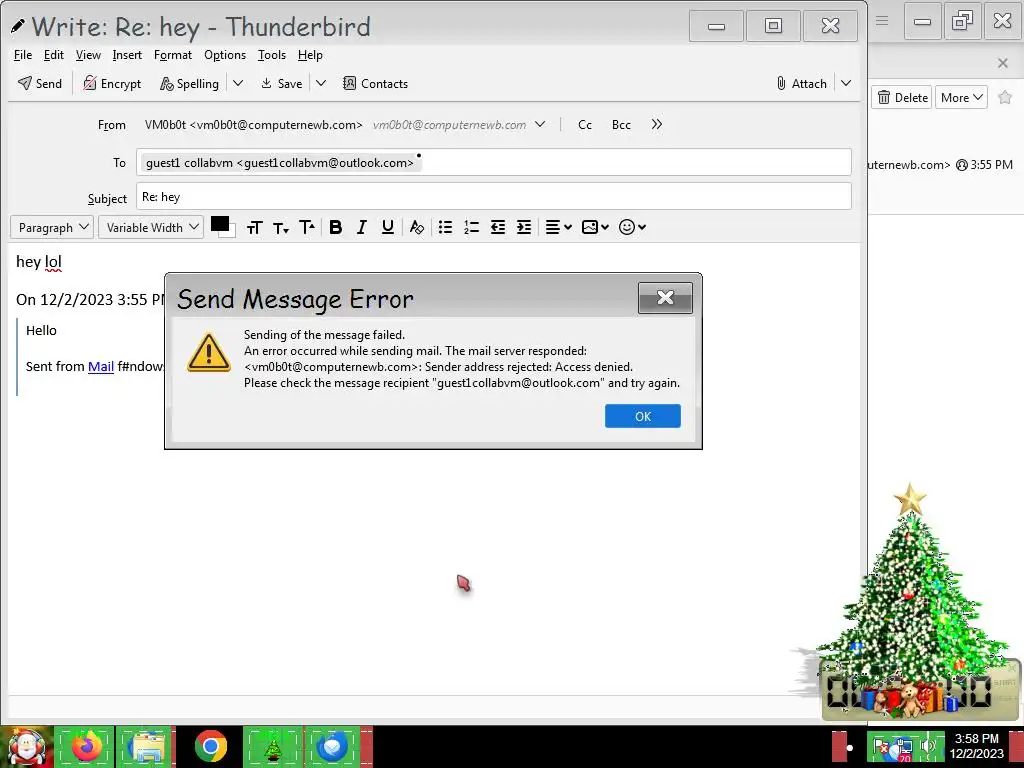Open Google Chrome from the taskbar
The image size is (1024, 768).
[x=210, y=746]
